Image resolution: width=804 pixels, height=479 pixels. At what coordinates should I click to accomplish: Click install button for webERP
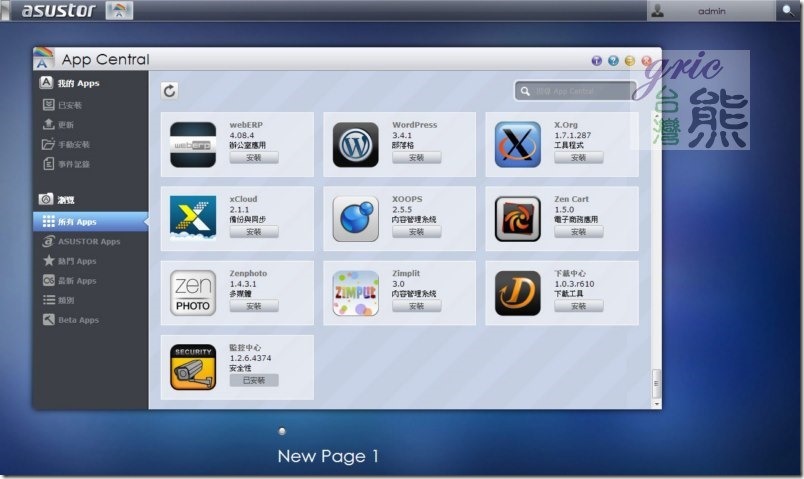tap(254, 157)
